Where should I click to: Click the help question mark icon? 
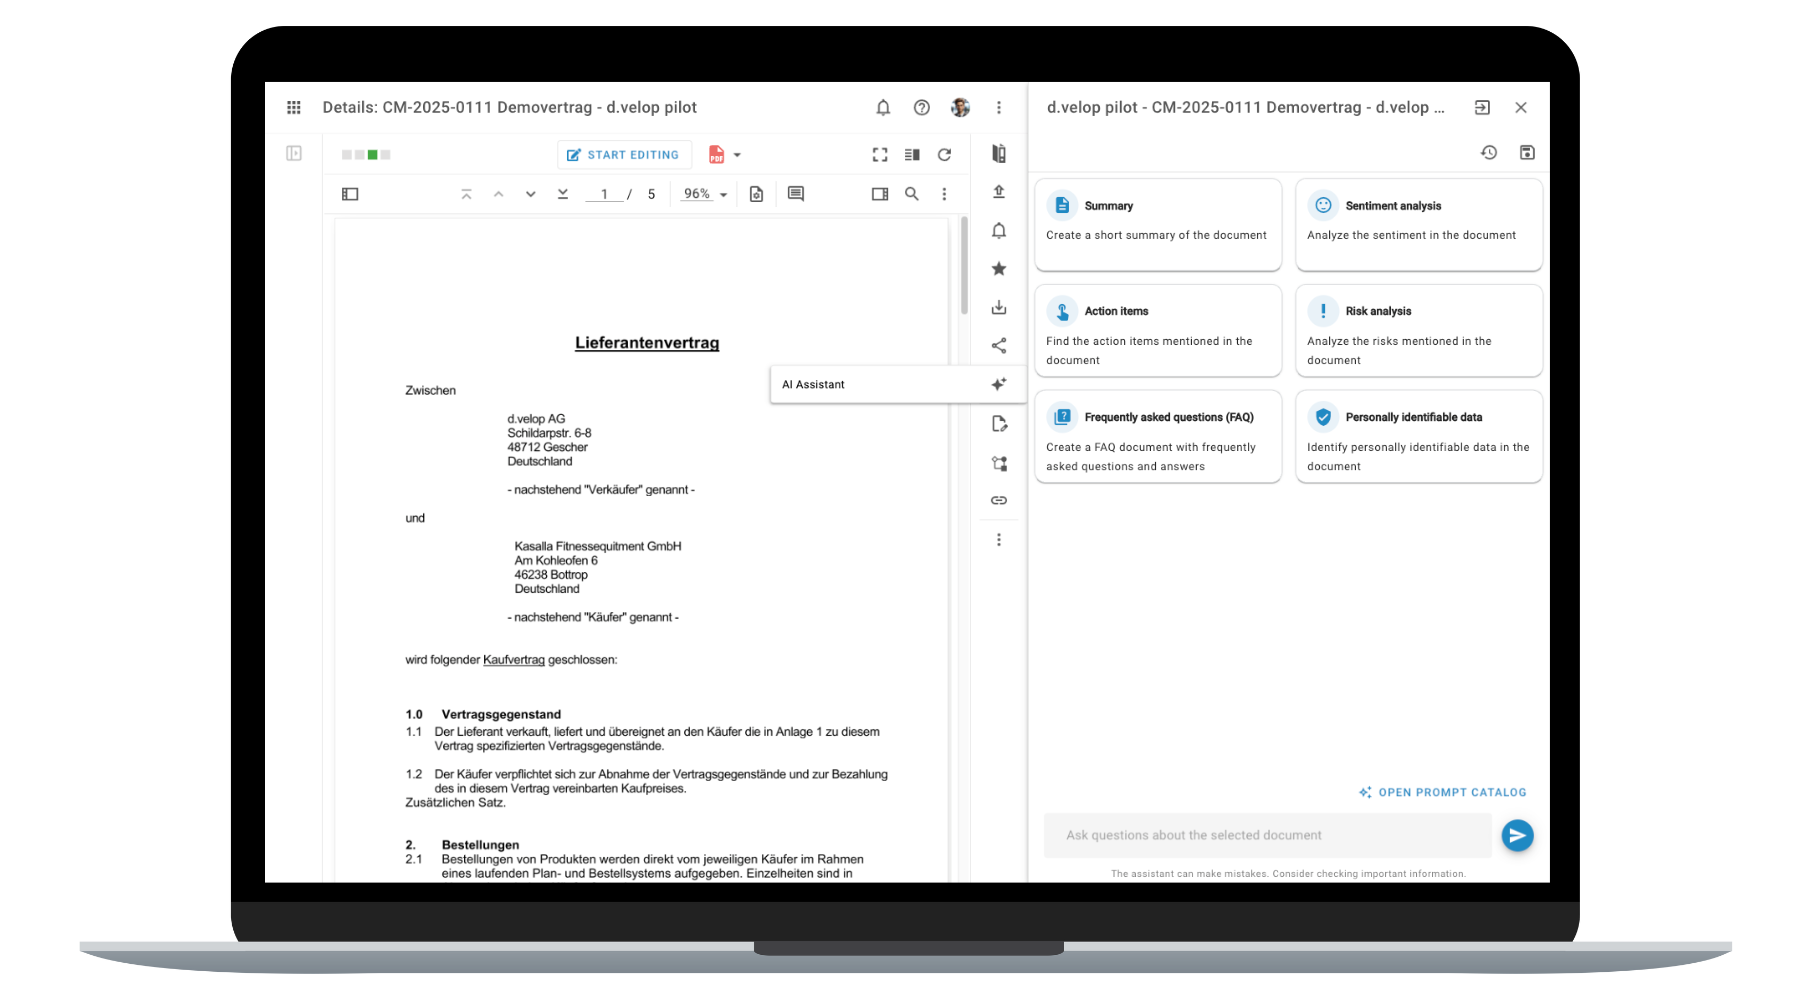(922, 108)
